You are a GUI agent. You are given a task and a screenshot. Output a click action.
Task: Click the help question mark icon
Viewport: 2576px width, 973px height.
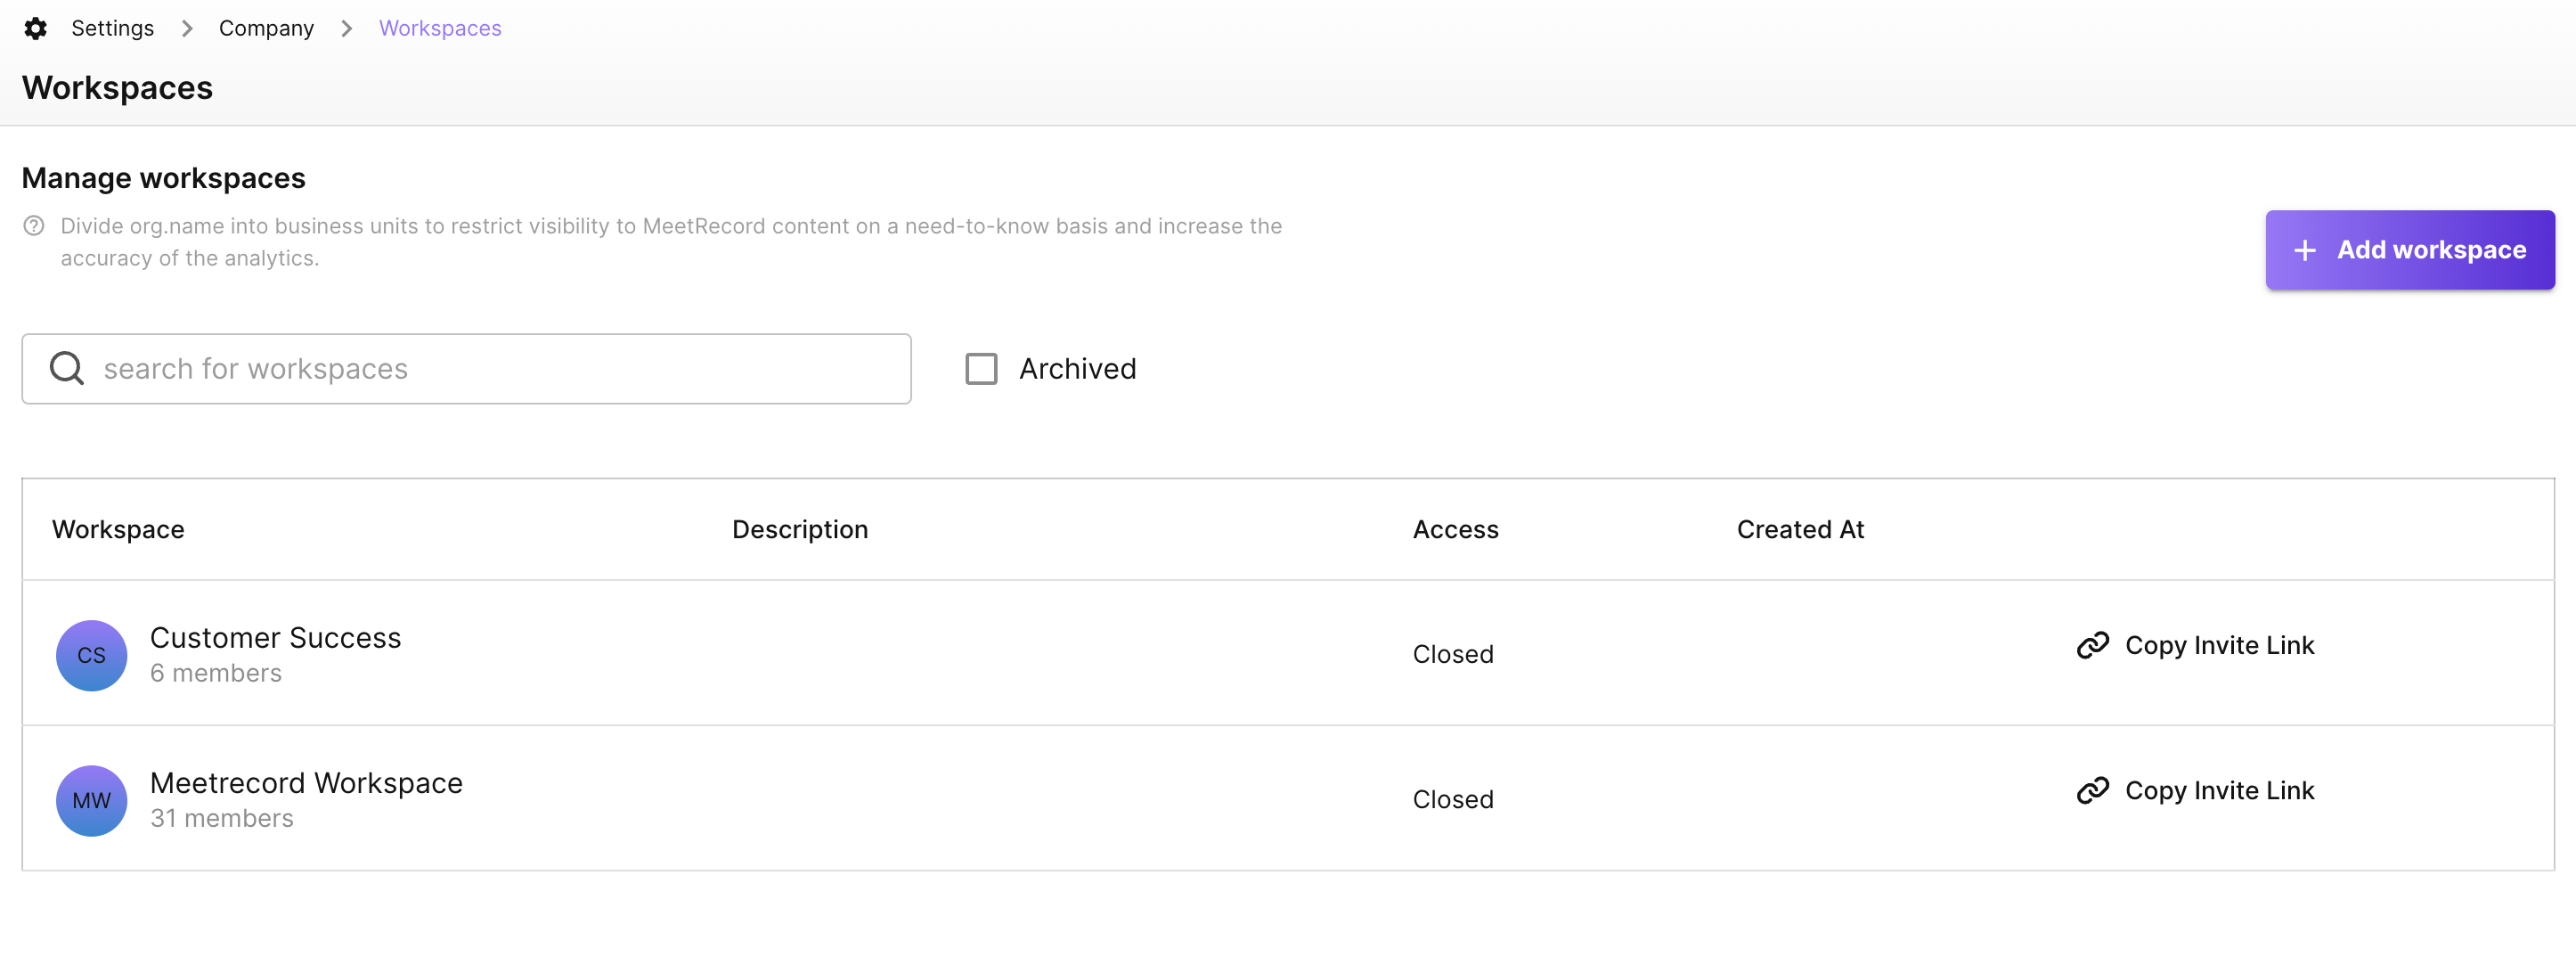pos(34,226)
